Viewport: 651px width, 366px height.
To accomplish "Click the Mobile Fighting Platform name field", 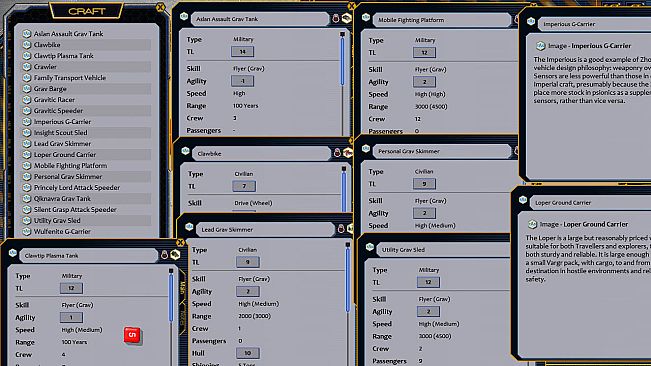I will click(x=441, y=20).
